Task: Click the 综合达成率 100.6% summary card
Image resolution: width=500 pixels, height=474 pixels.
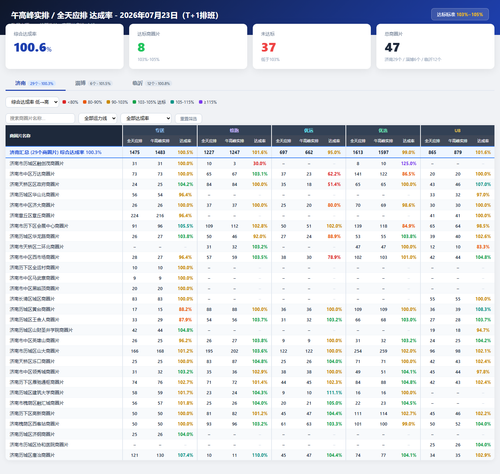Action: pyautogui.click(x=64, y=46)
